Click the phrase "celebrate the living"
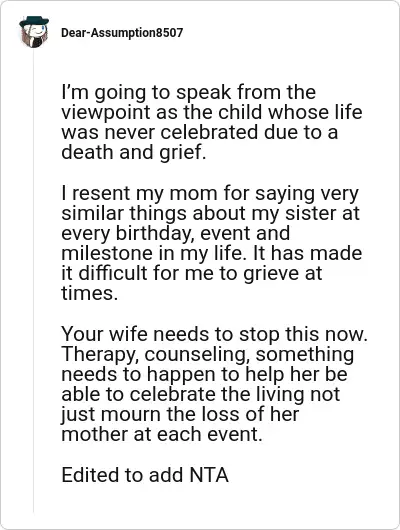400x530 pixels. [217, 394]
